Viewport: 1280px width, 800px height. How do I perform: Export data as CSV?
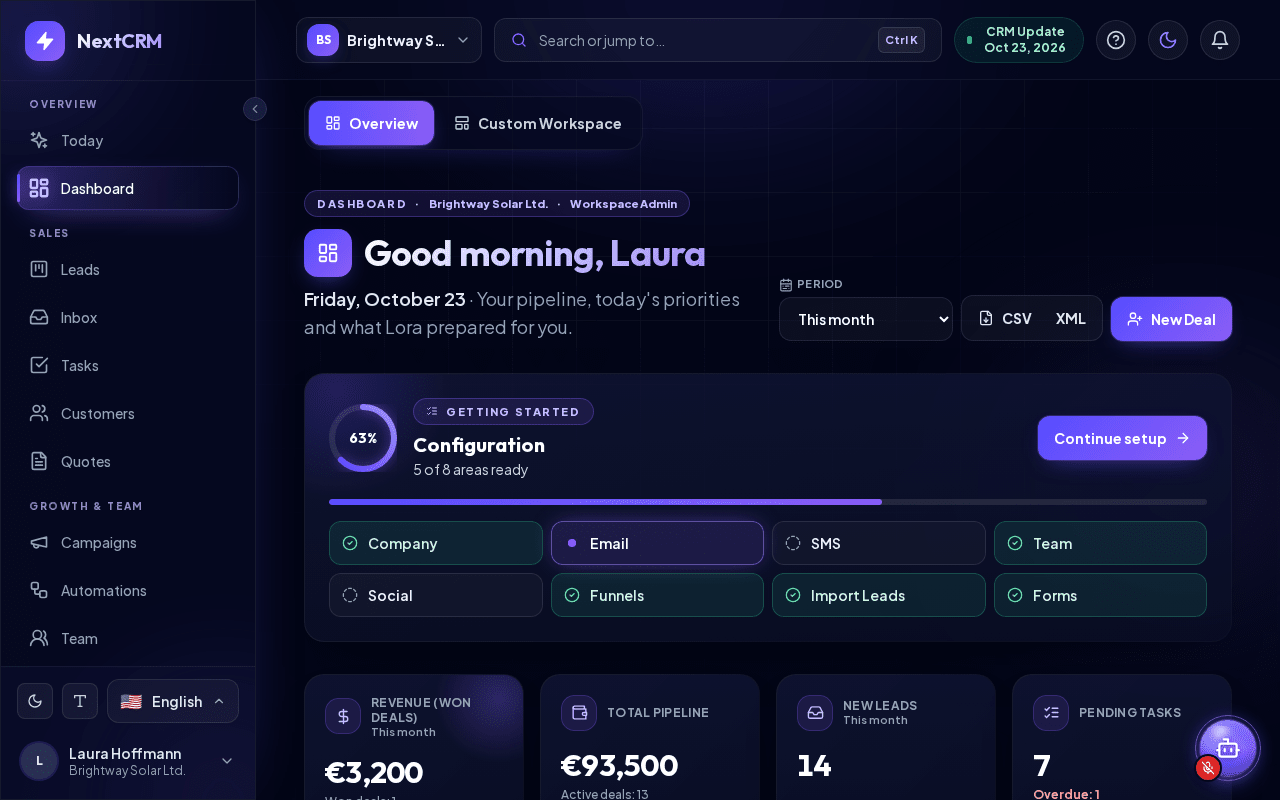tap(1005, 319)
